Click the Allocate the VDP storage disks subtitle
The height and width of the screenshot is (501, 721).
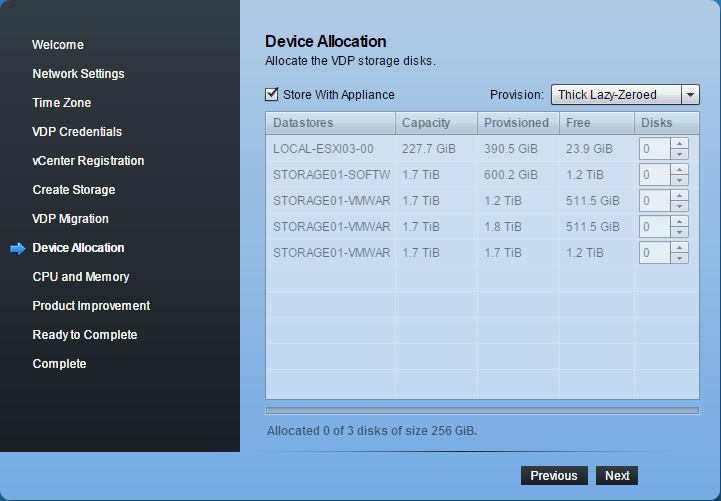point(350,61)
